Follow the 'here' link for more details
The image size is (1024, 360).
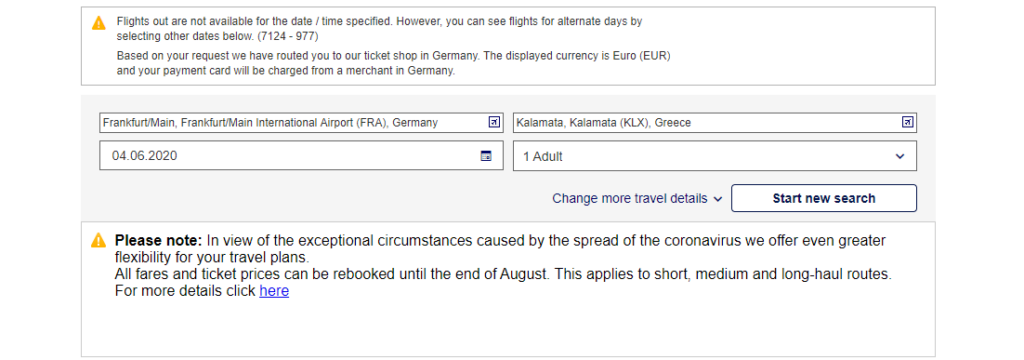[x=274, y=291]
